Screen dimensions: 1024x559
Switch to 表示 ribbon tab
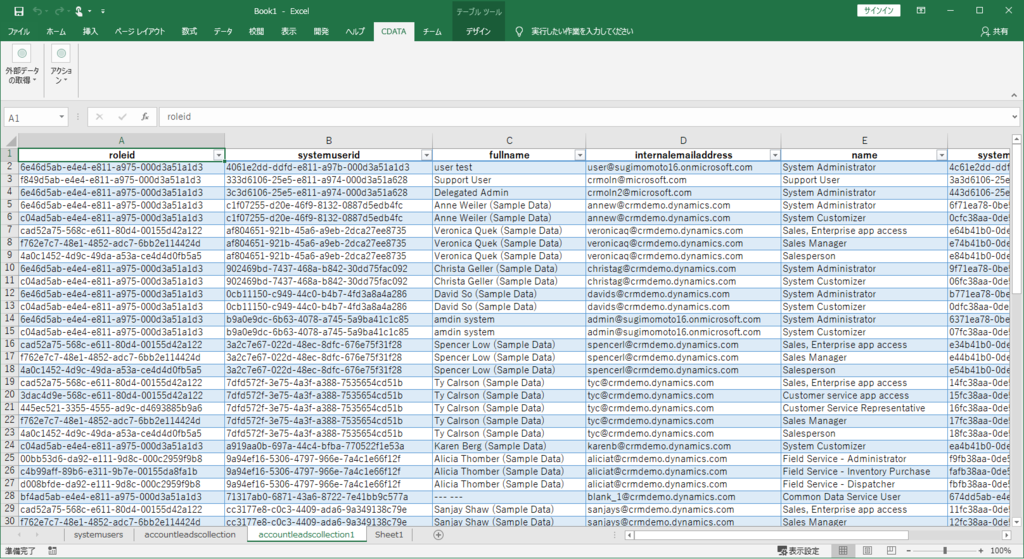289,31
